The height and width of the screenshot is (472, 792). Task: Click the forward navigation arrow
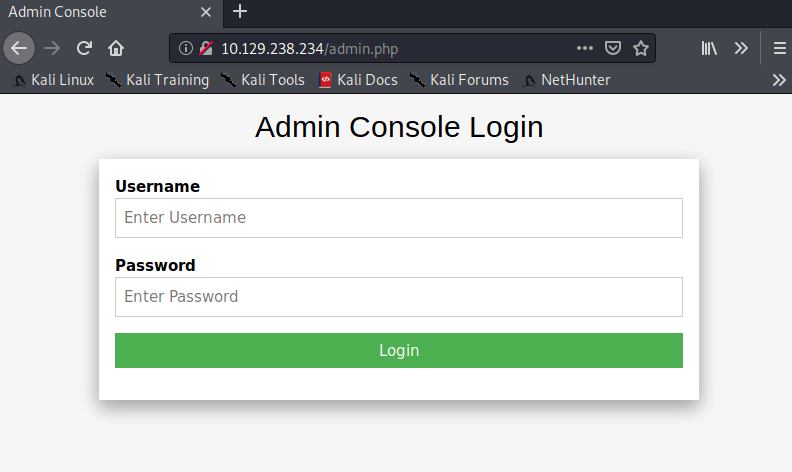tap(52, 47)
